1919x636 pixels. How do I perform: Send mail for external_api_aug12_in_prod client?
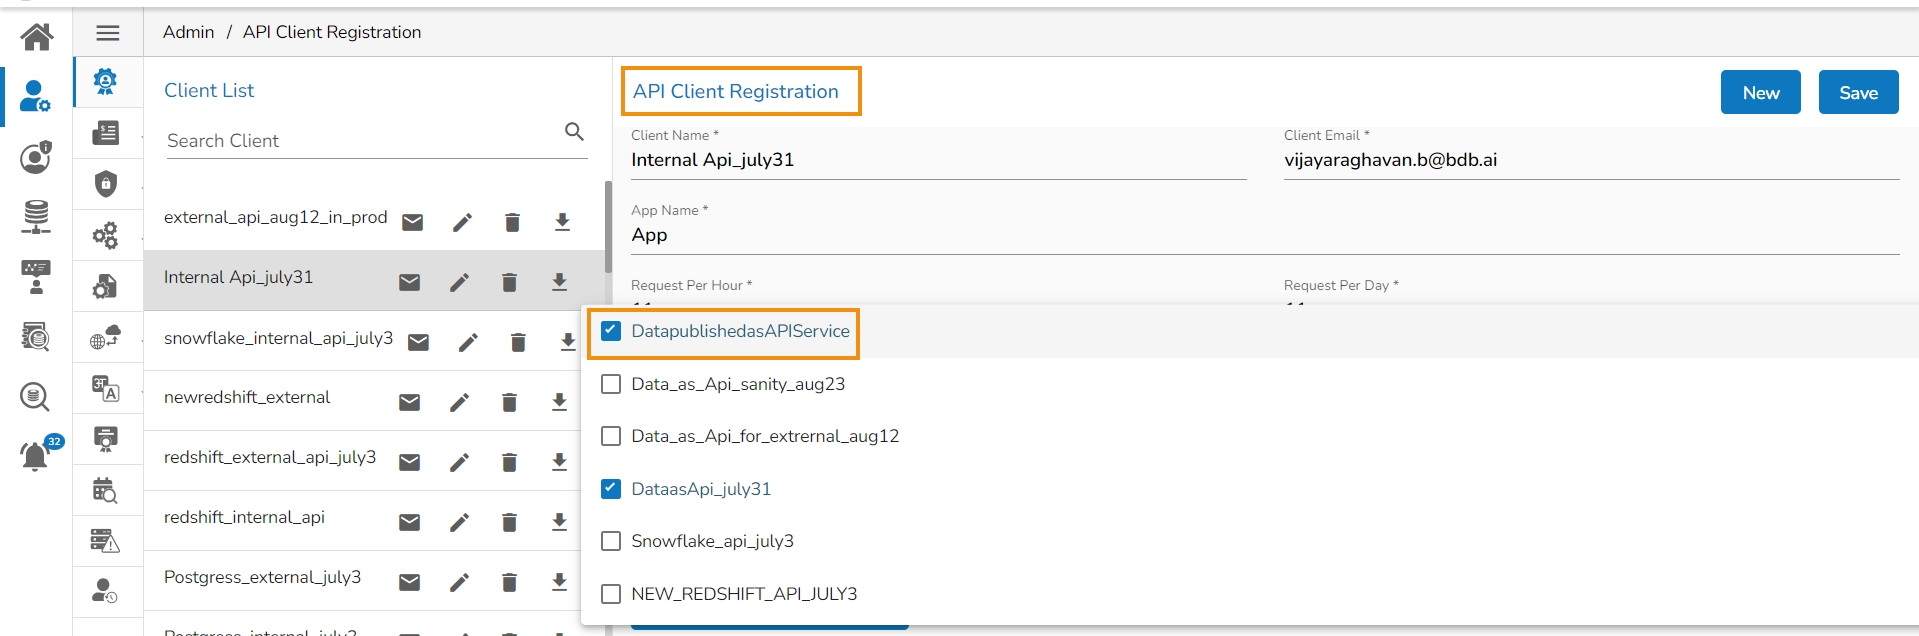pos(412,222)
